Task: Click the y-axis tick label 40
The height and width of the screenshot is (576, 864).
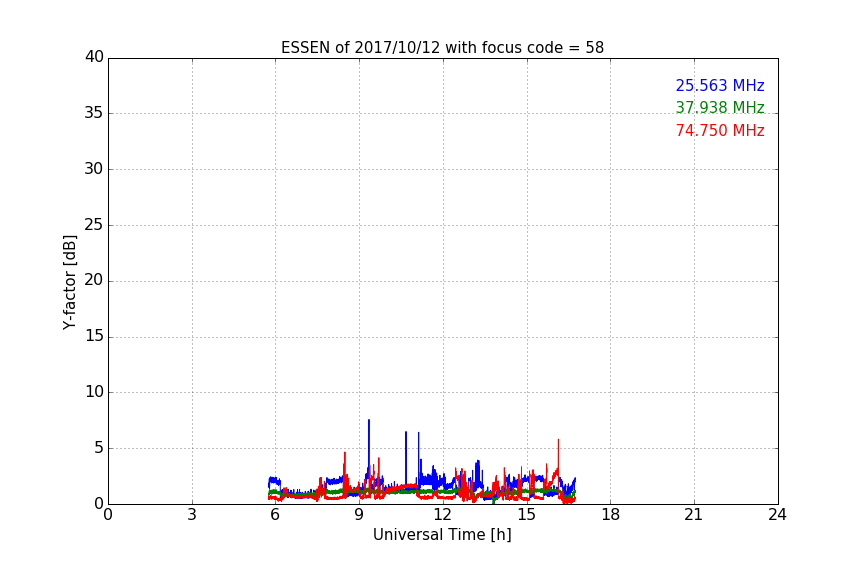Action: coord(94,57)
